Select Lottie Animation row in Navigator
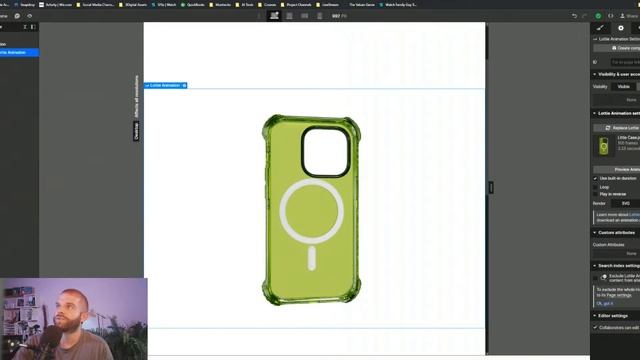The image size is (640, 360). coord(19,52)
